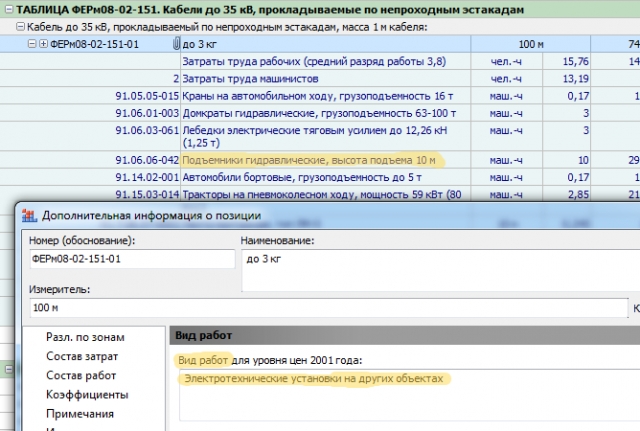Click into the Наименование text area
This screenshot has width=640, height=431.
(x=441, y=270)
